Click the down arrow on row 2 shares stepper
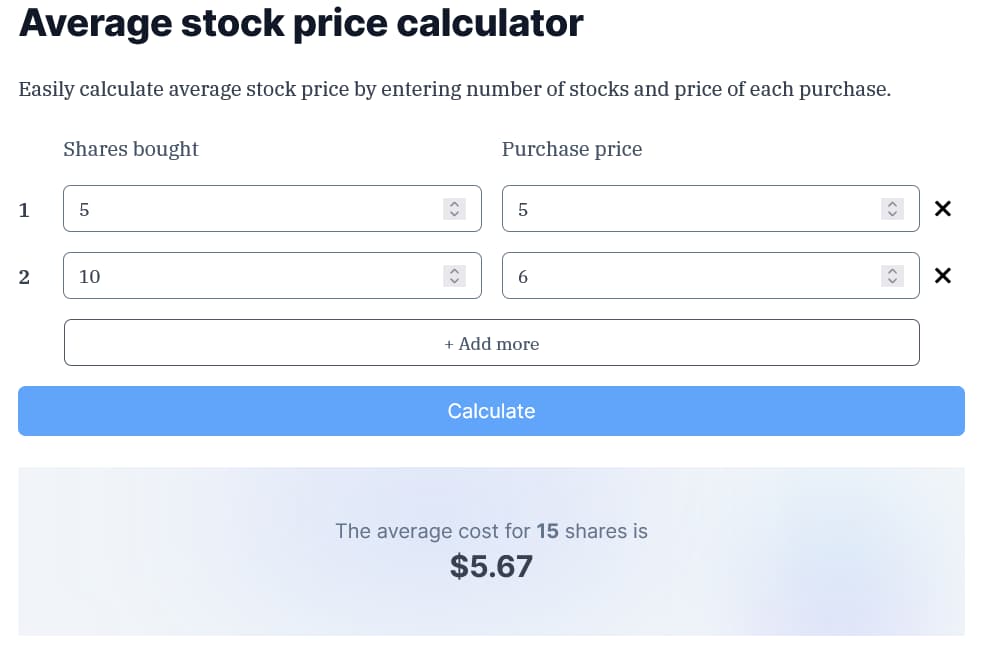The image size is (981, 662). (x=454, y=281)
